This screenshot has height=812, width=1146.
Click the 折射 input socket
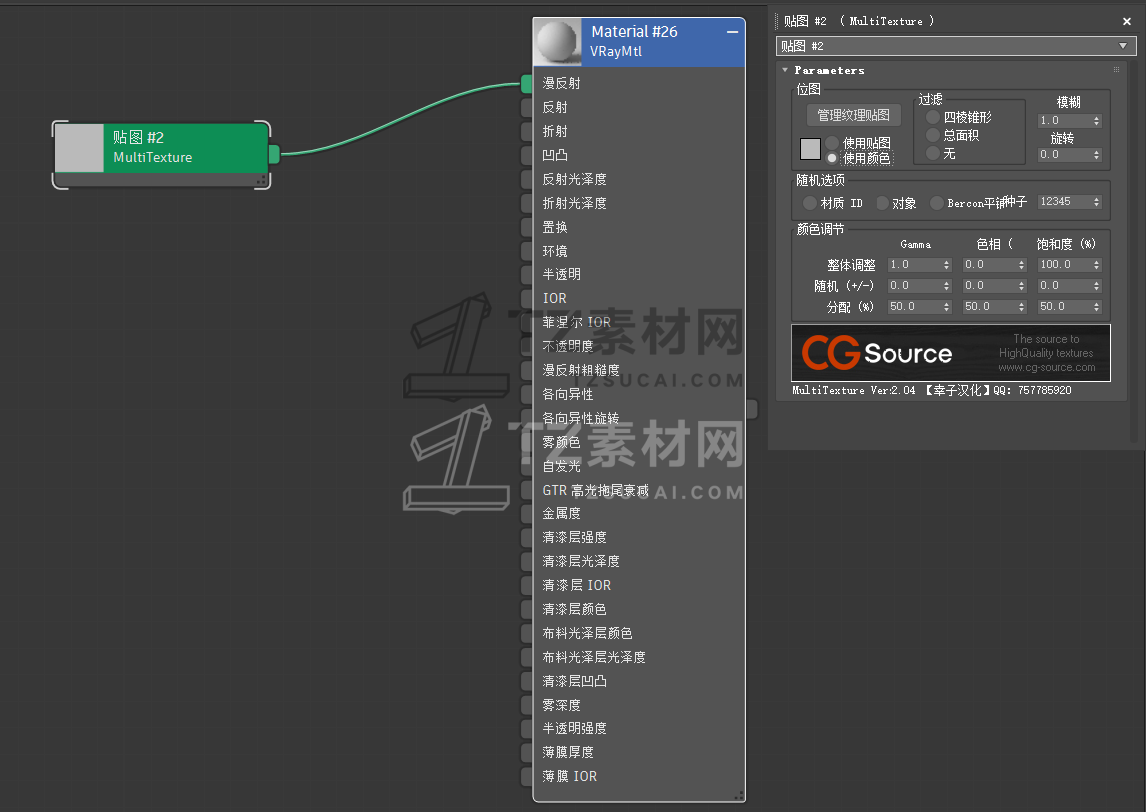[526, 132]
